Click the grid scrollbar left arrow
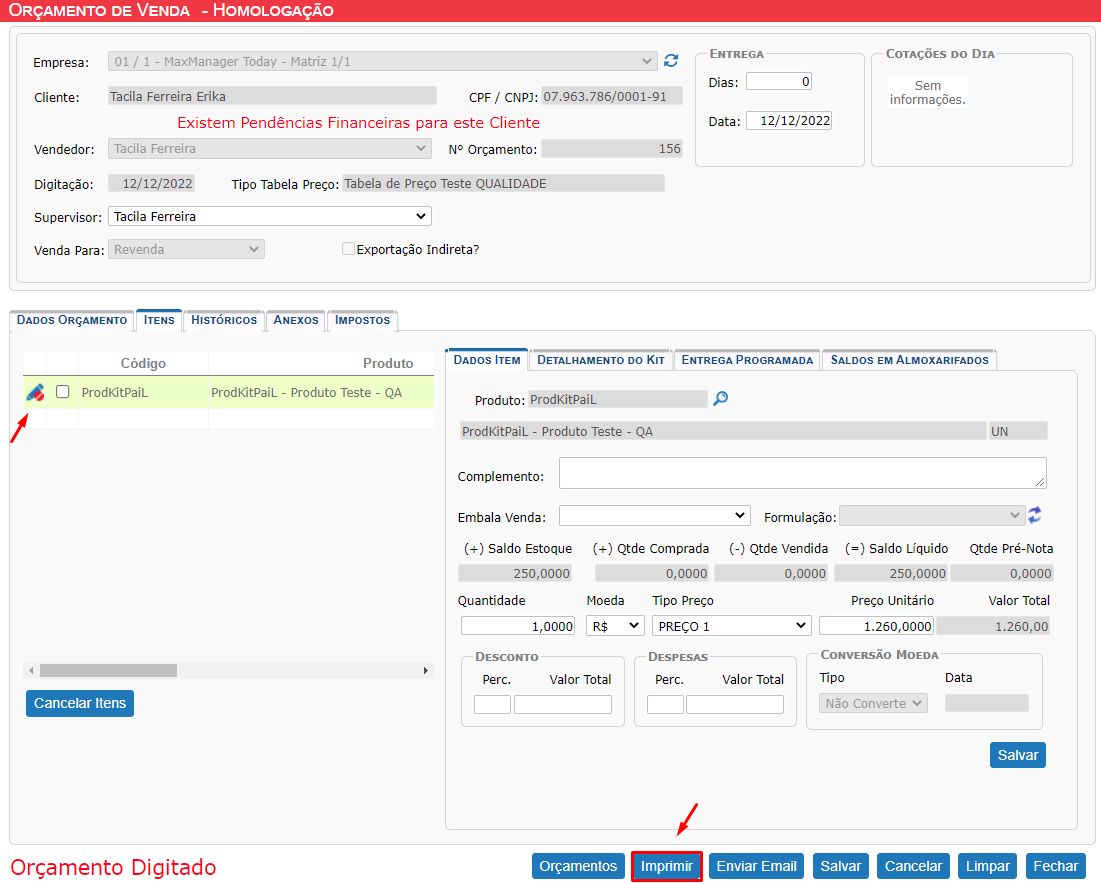The height and width of the screenshot is (884, 1101). pos(31,671)
